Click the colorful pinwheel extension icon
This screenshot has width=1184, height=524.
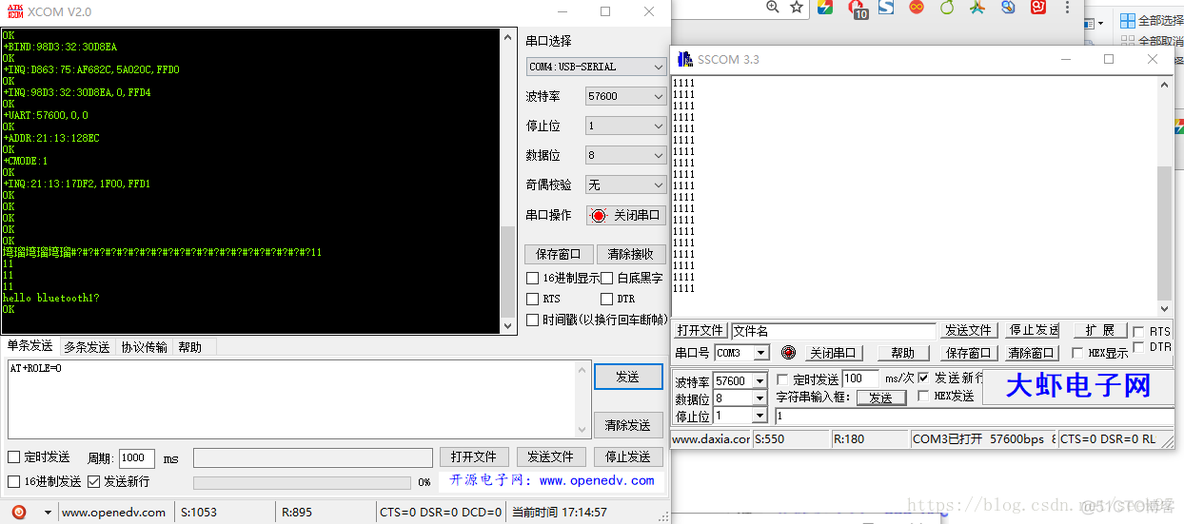tap(978, 7)
